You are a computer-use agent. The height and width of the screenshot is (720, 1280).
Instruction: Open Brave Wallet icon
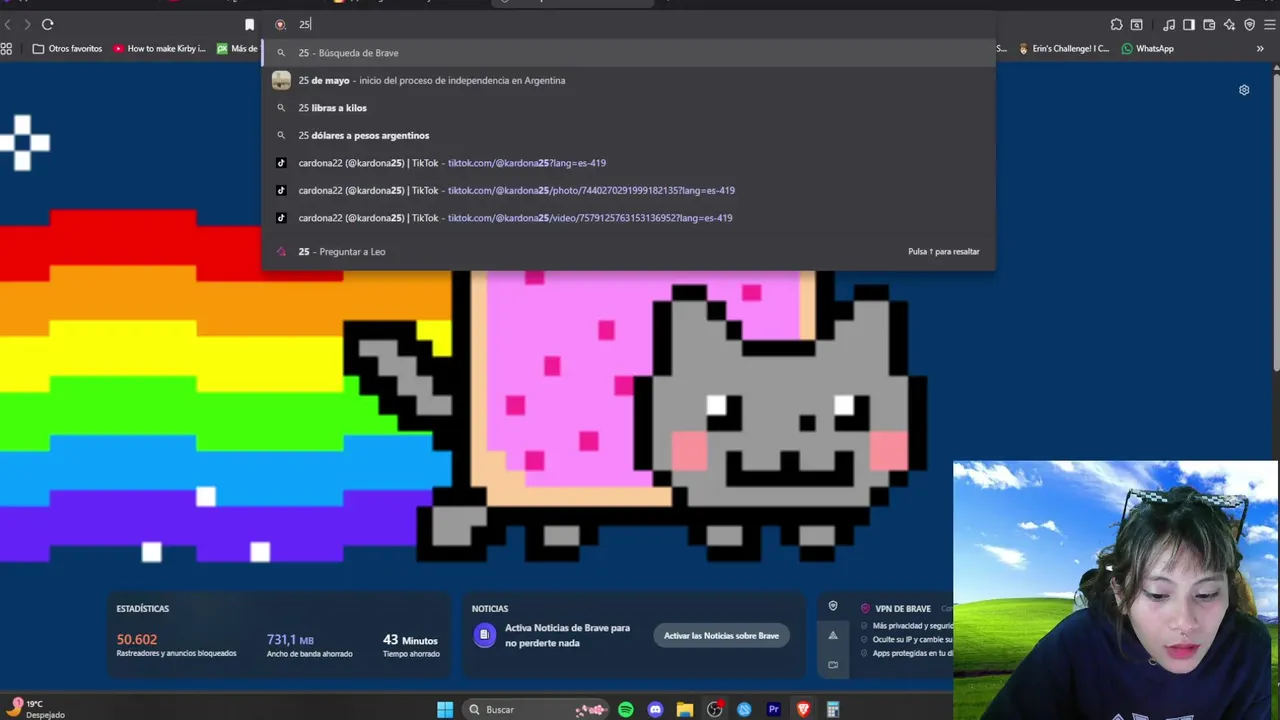(x=1209, y=24)
